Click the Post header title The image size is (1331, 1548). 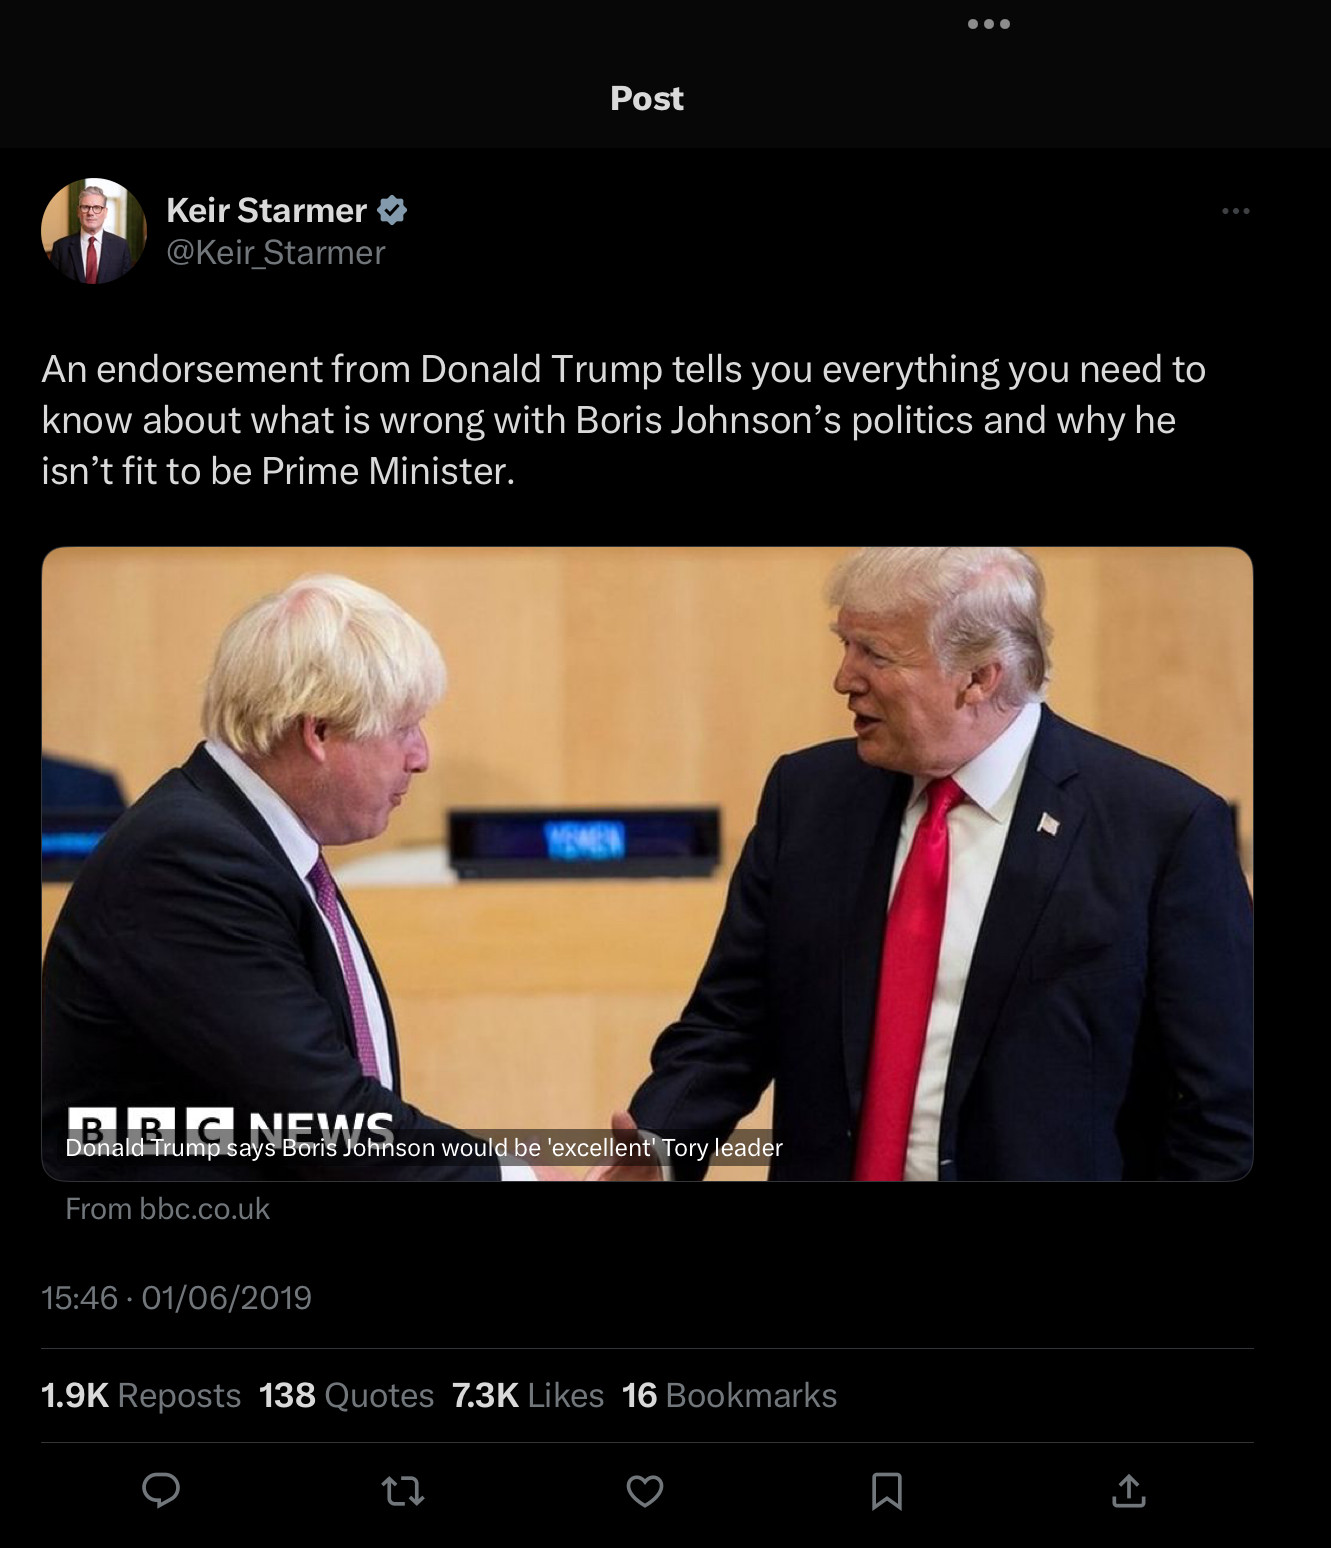[x=647, y=98]
